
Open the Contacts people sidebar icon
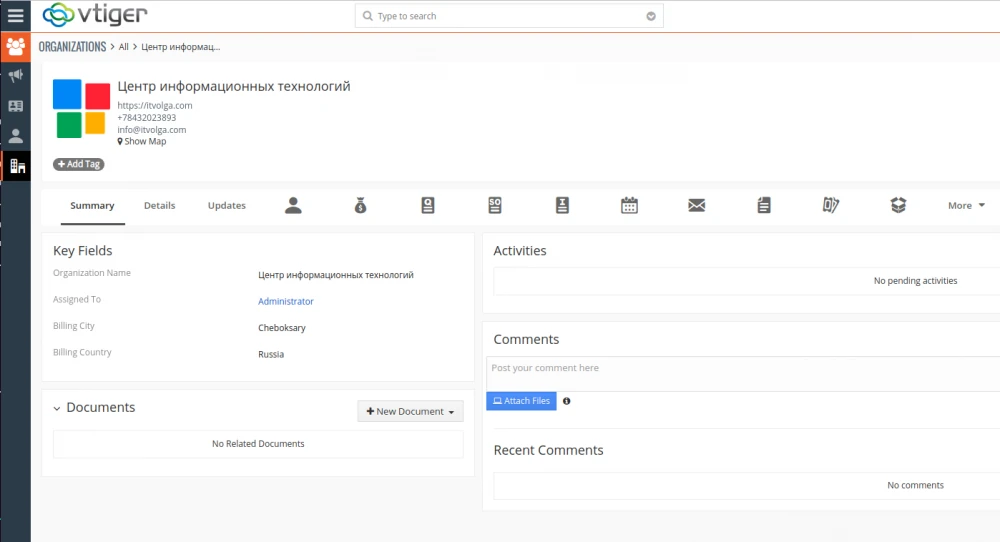click(x=15, y=47)
